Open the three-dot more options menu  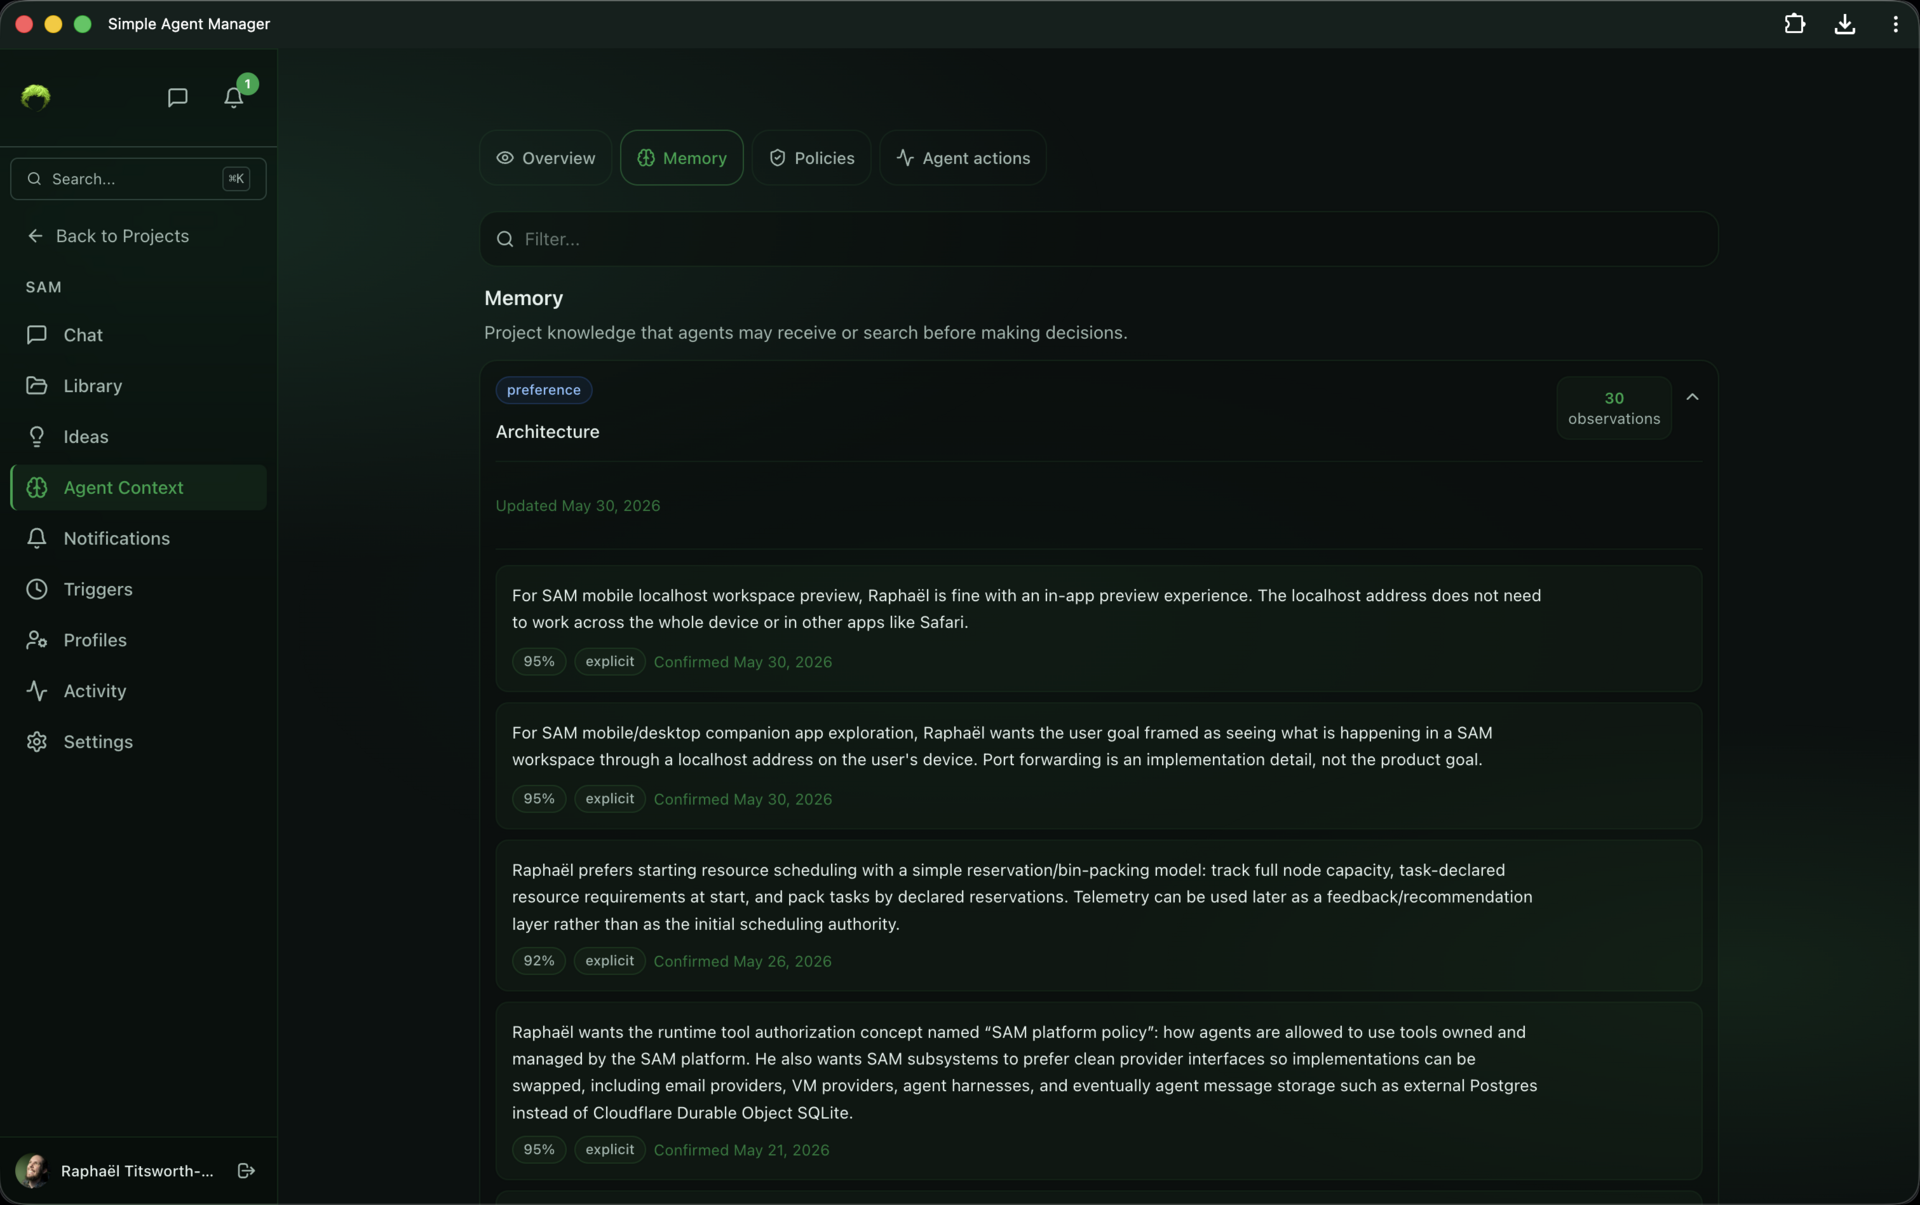point(1895,24)
